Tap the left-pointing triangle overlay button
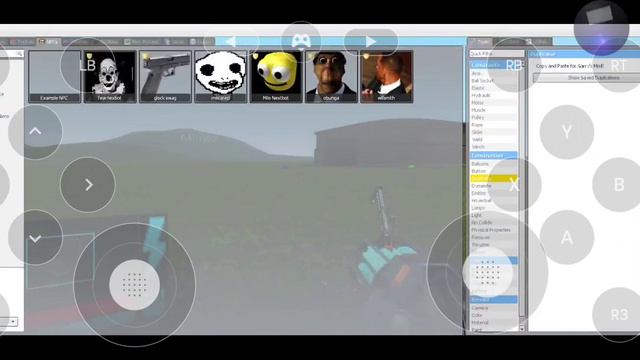The image size is (640, 360). [x=231, y=42]
